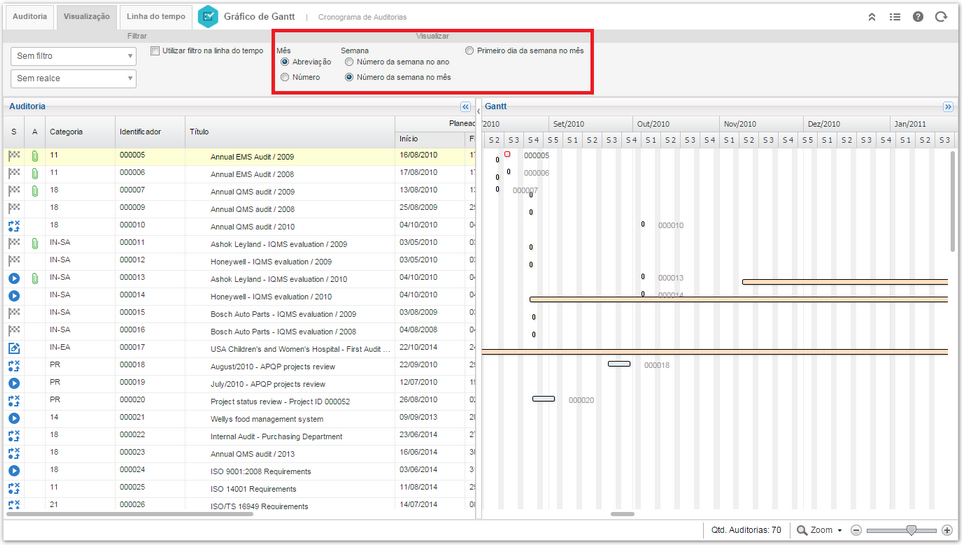Select 'Número da semana no mês' radio option

tap(349, 77)
